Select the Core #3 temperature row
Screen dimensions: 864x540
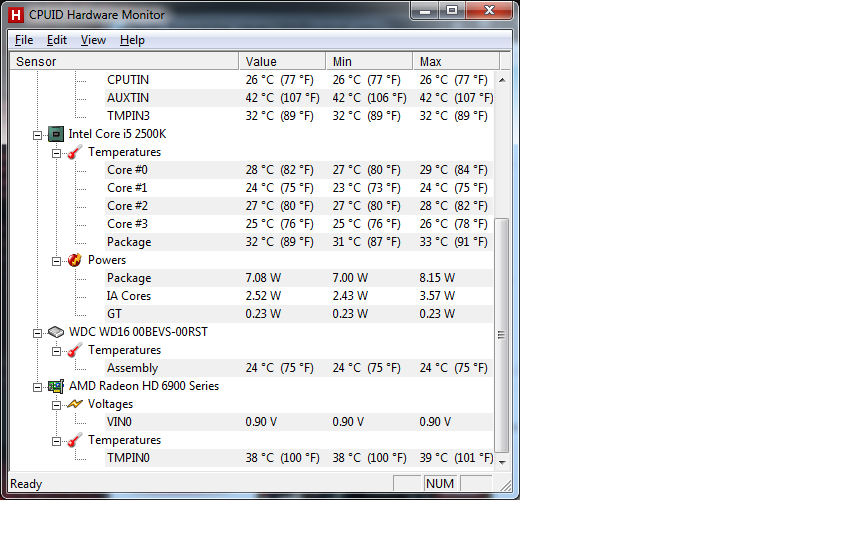tap(299, 224)
